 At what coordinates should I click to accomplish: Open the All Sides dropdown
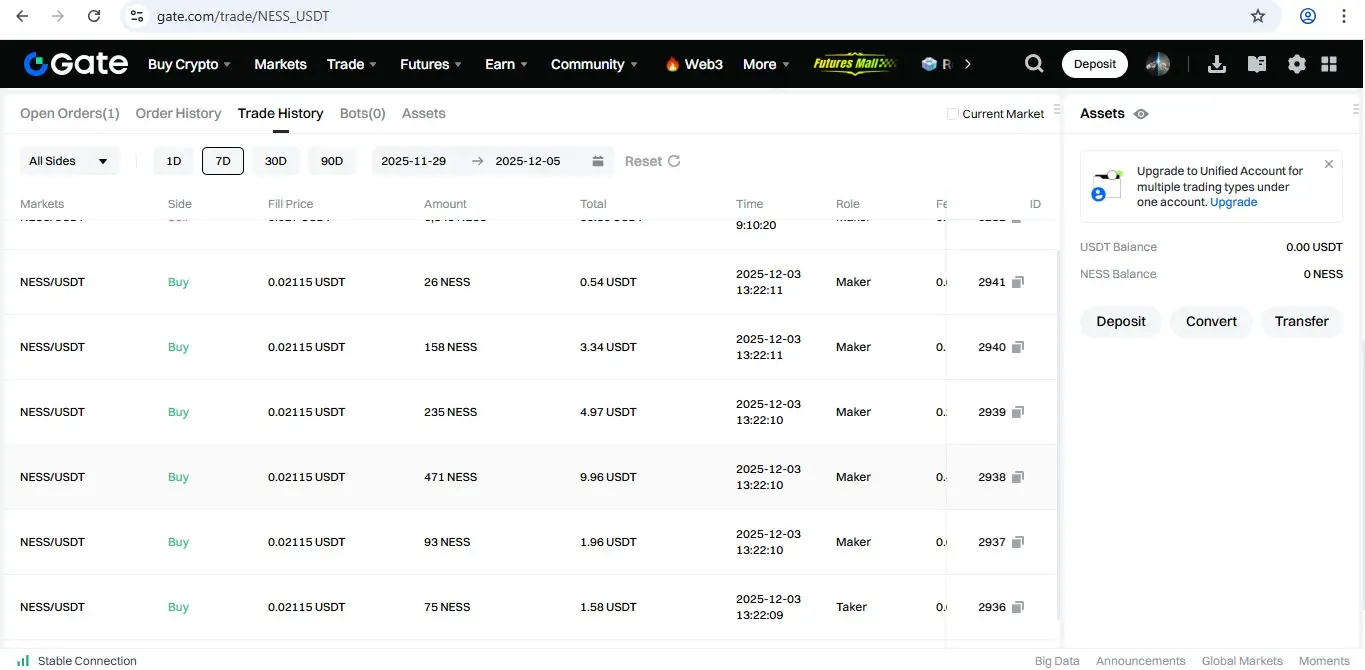(x=69, y=161)
